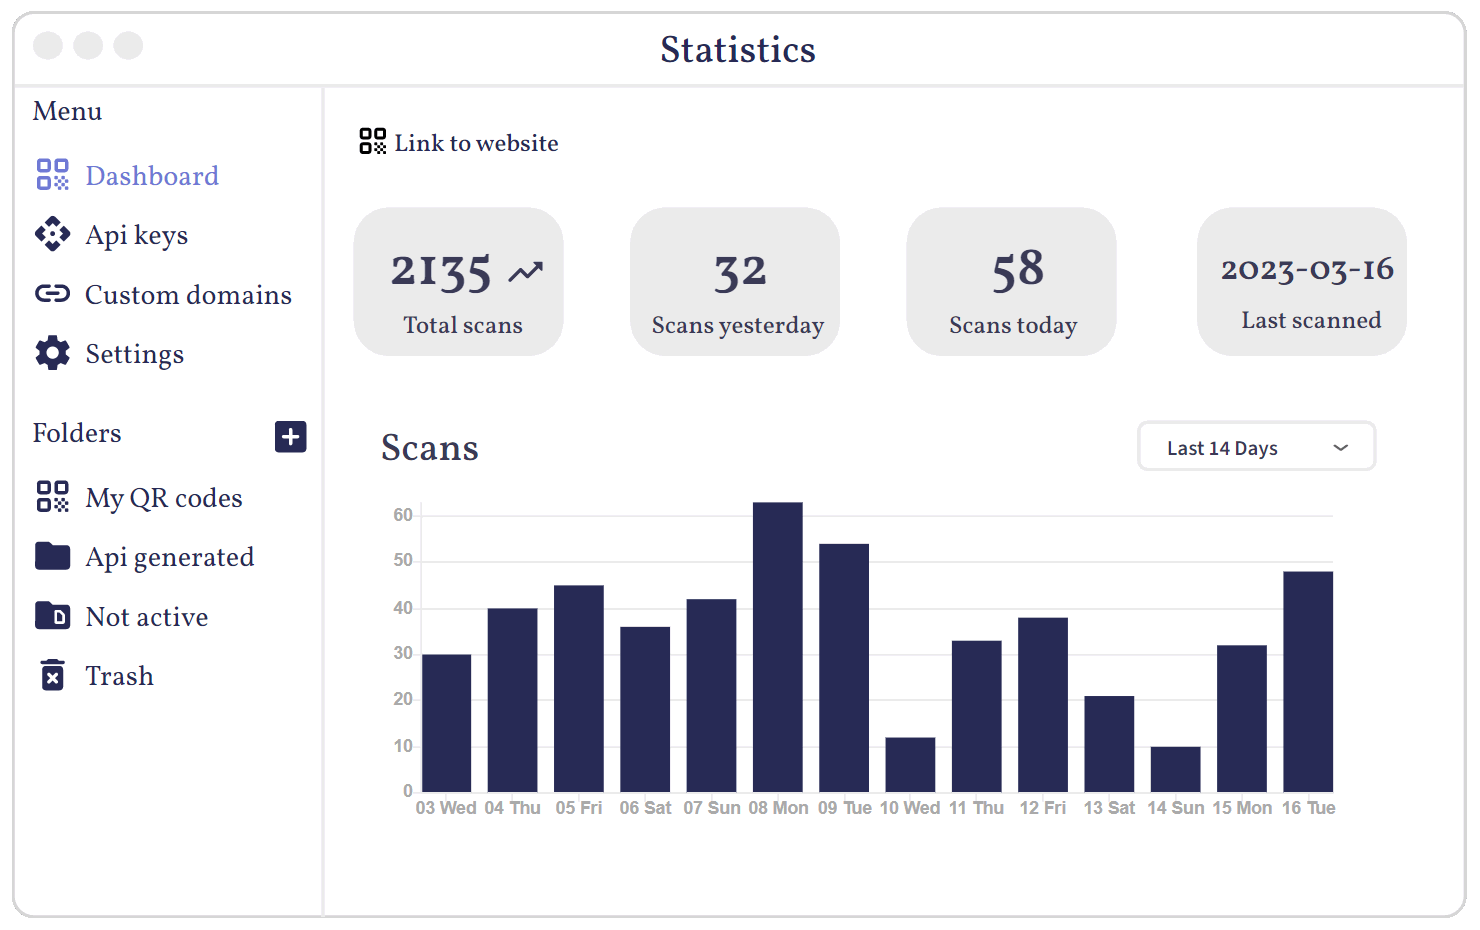Click the QR icon next to Link to website

(370, 141)
